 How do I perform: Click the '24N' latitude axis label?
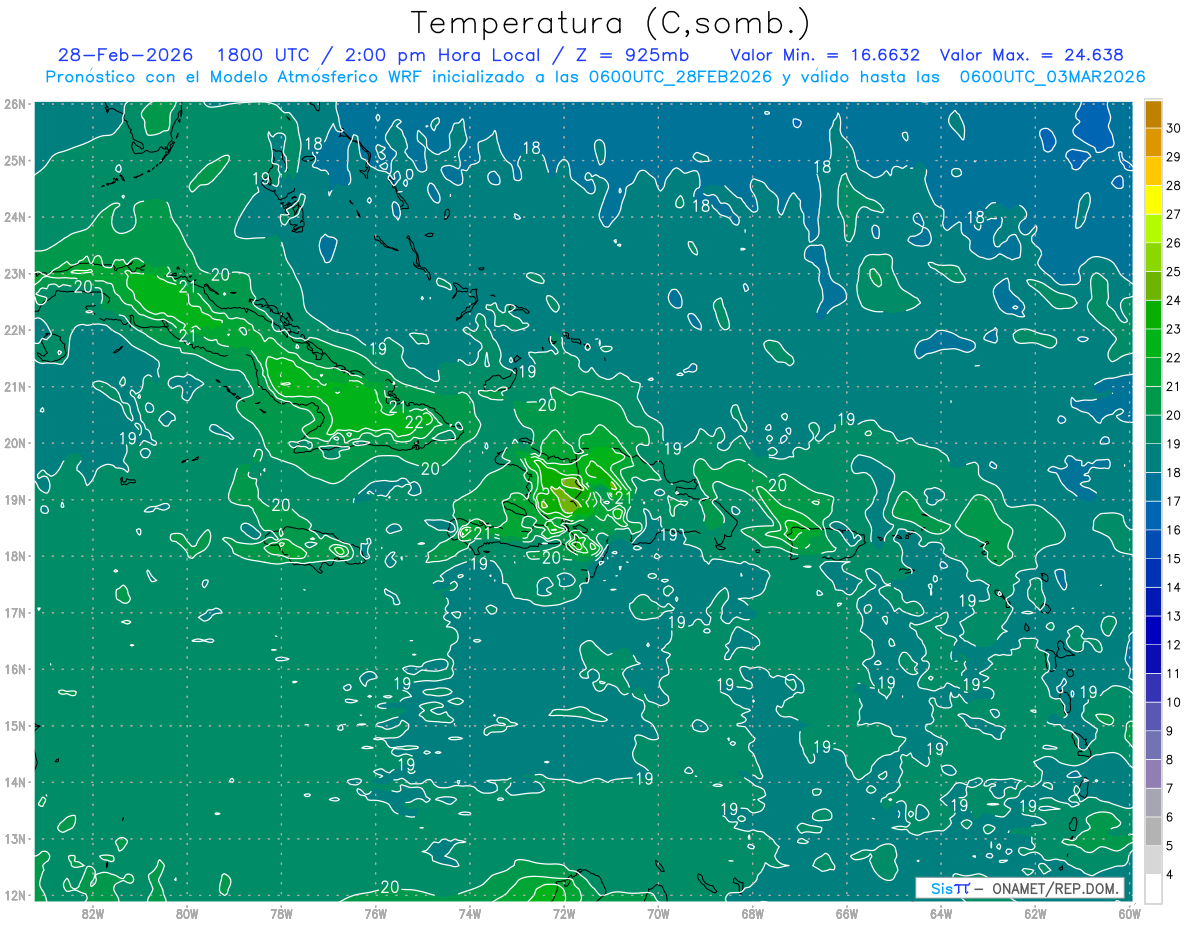click(x=14, y=217)
